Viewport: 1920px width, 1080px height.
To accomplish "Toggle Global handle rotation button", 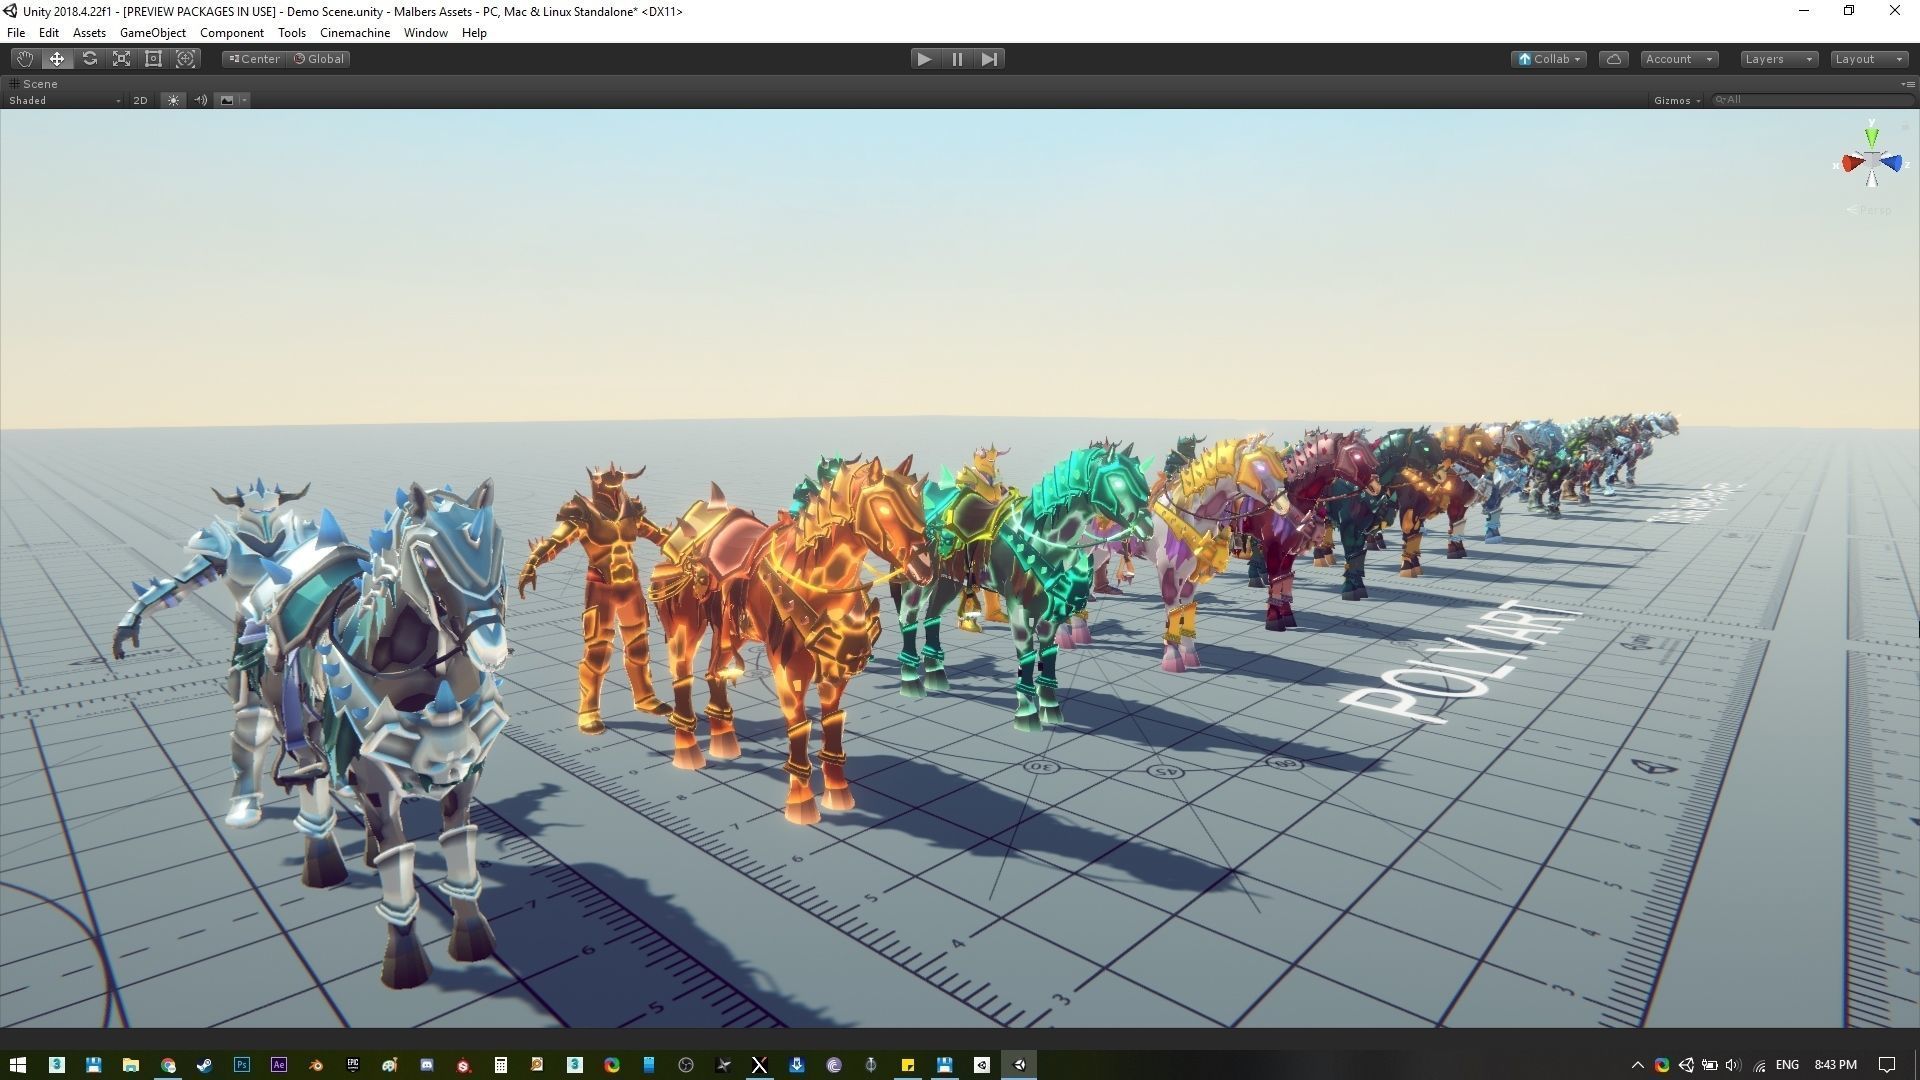I will point(319,59).
